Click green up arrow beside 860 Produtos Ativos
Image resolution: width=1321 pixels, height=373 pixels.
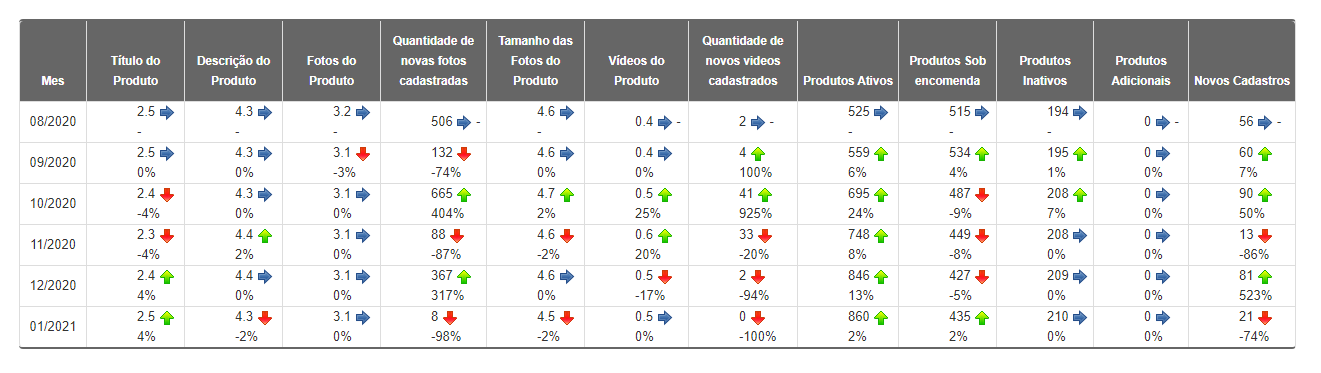coord(881,318)
